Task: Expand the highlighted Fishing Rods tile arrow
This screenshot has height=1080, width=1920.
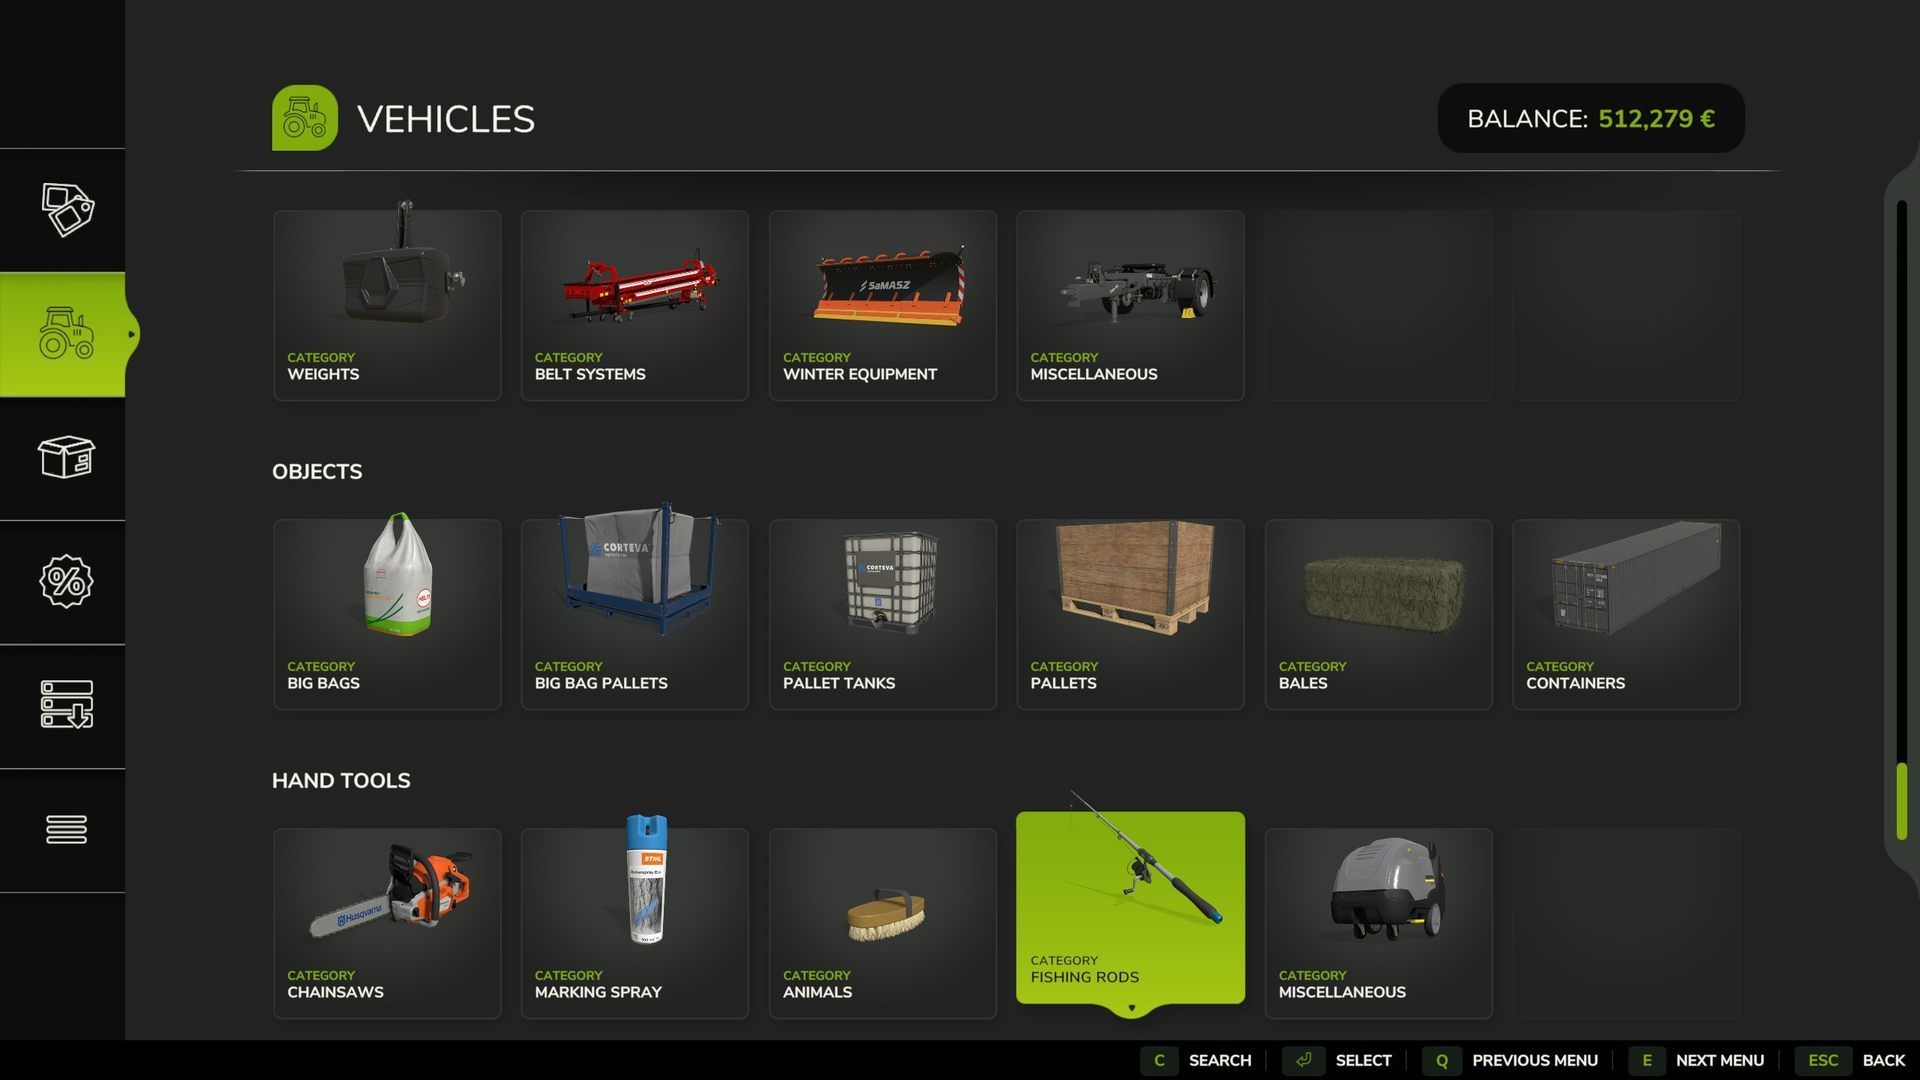Action: pyautogui.click(x=1131, y=1008)
